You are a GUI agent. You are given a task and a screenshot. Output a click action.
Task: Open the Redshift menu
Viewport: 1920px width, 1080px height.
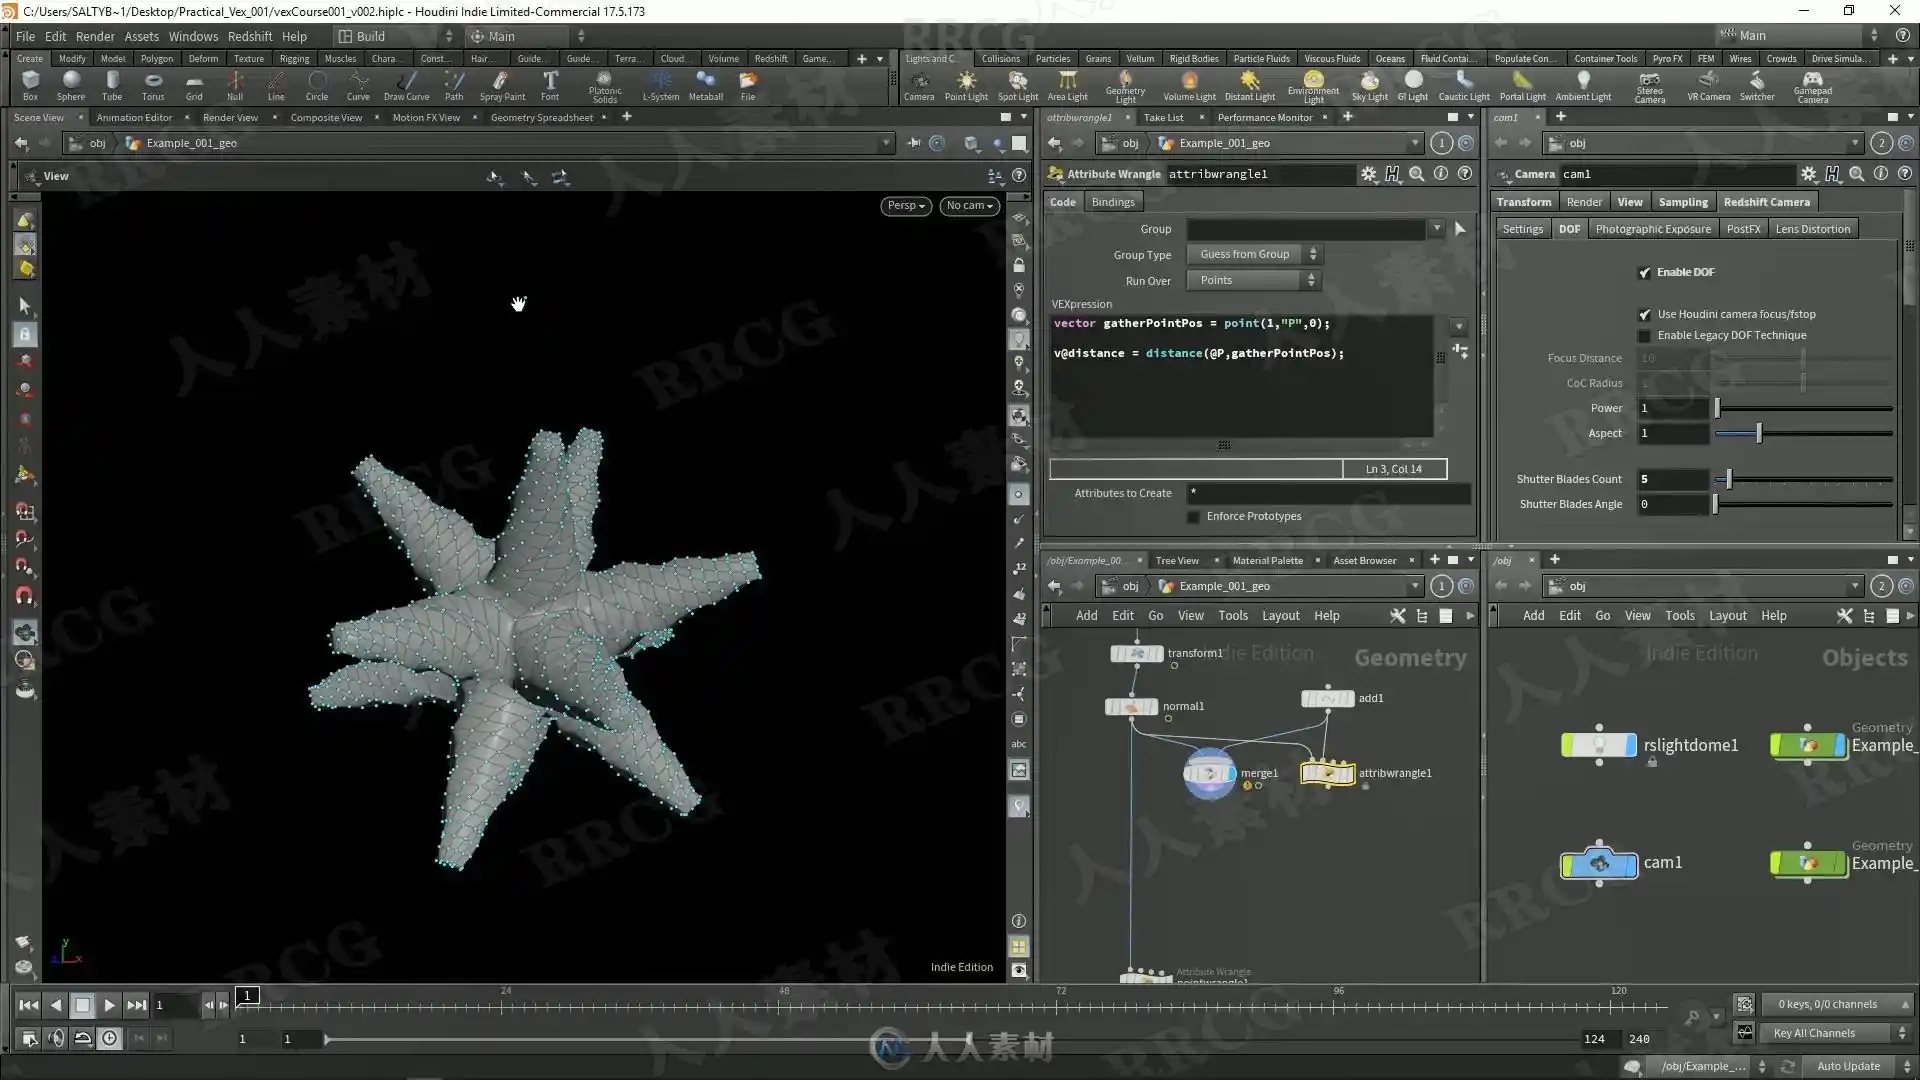click(x=250, y=36)
